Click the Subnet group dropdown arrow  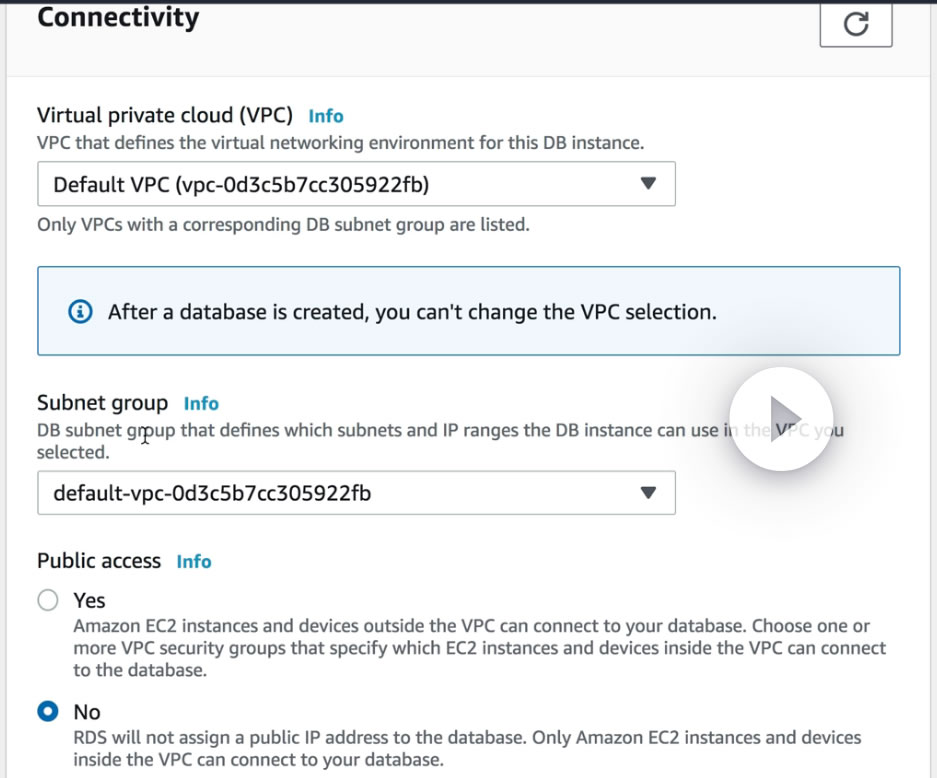click(x=648, y=493)
